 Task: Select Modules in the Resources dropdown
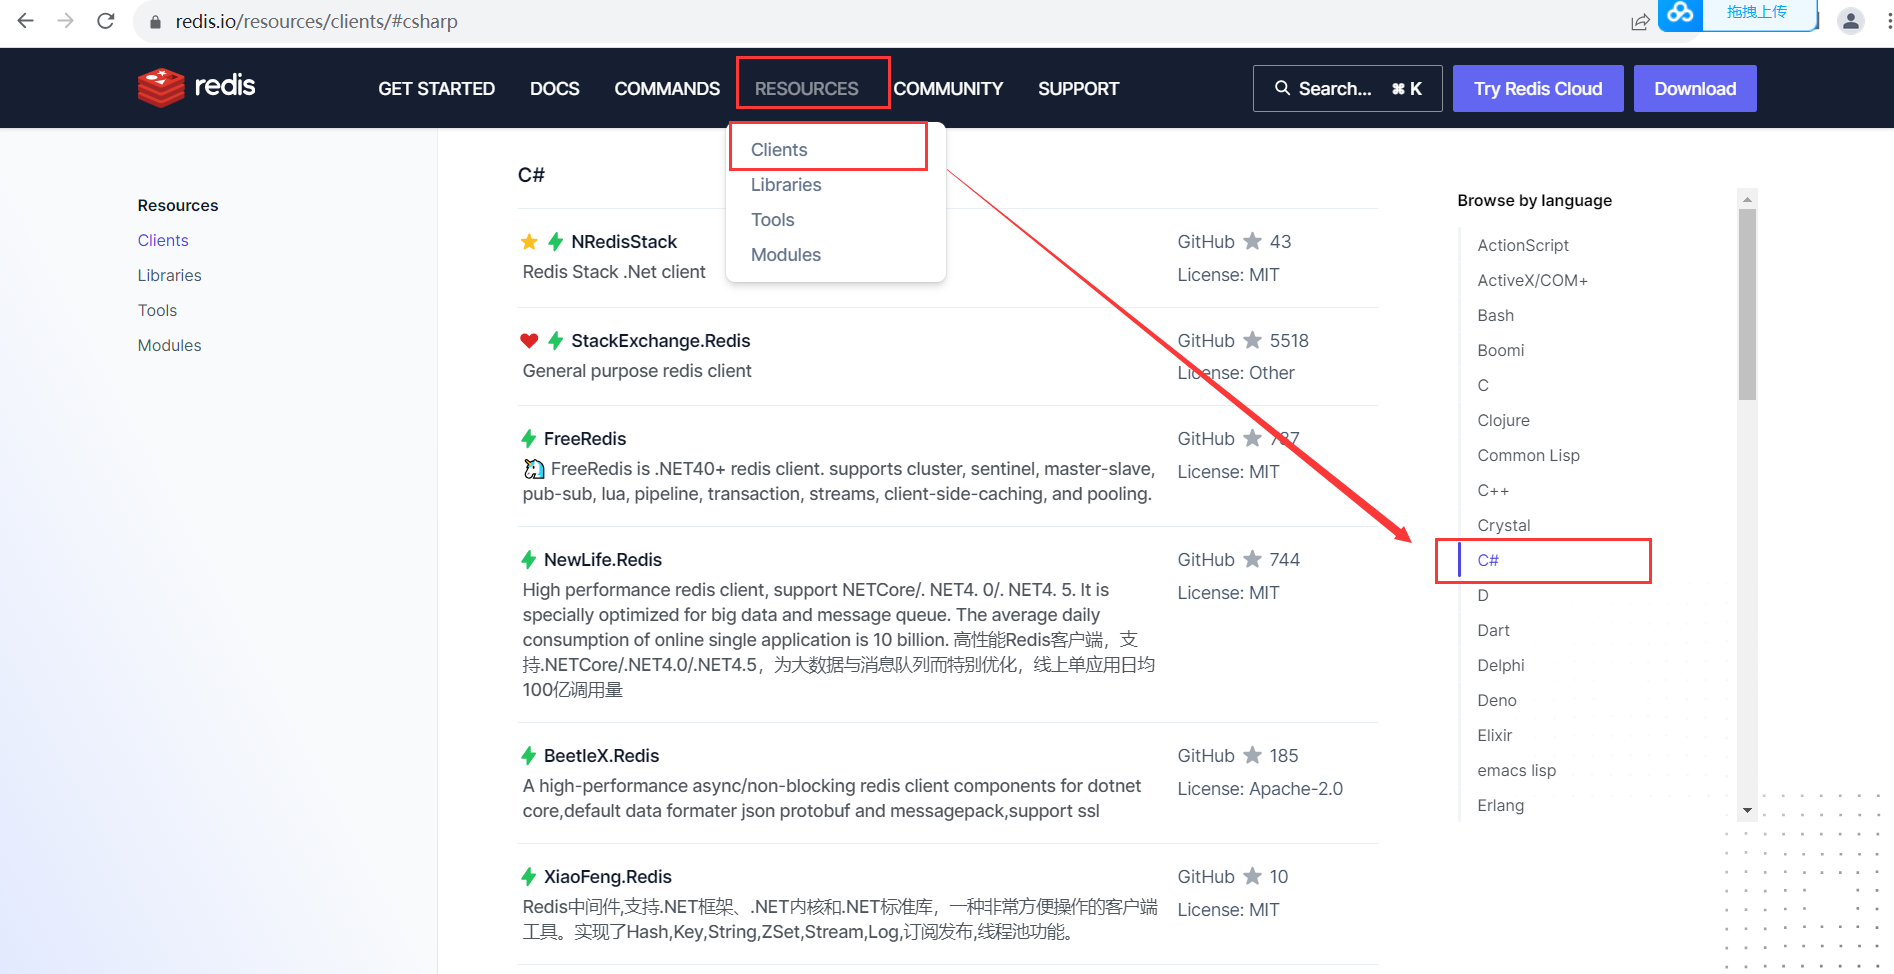pyautogui.click(x=786, y=255)
